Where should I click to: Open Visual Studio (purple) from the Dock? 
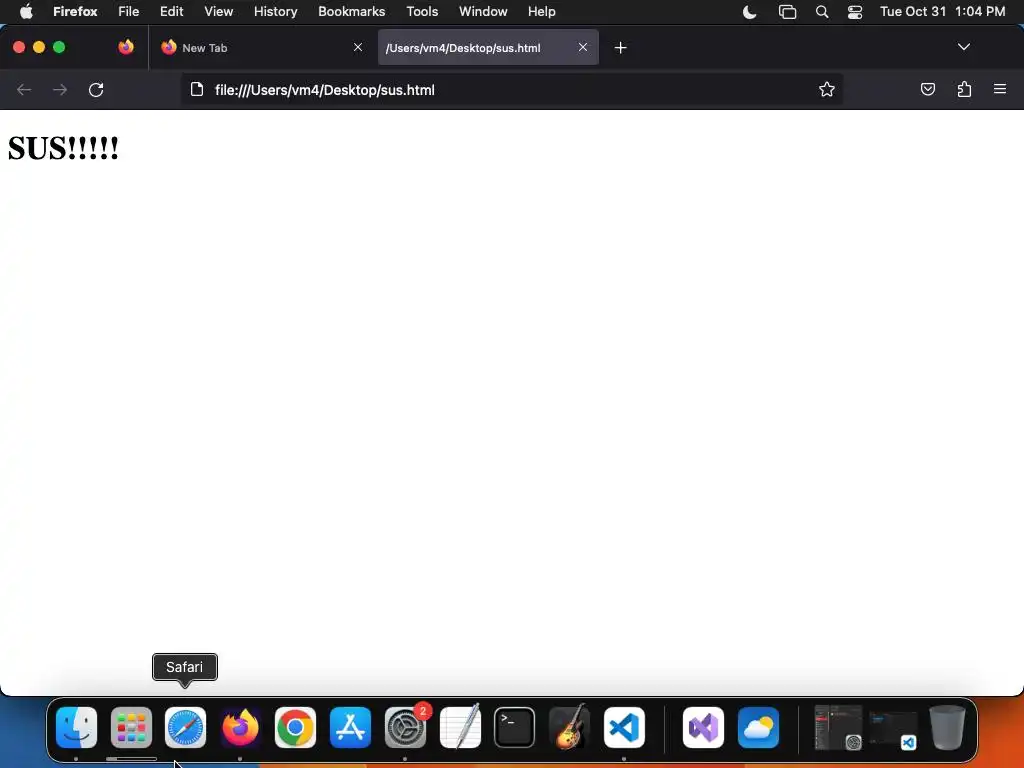[x=703, y=727]
